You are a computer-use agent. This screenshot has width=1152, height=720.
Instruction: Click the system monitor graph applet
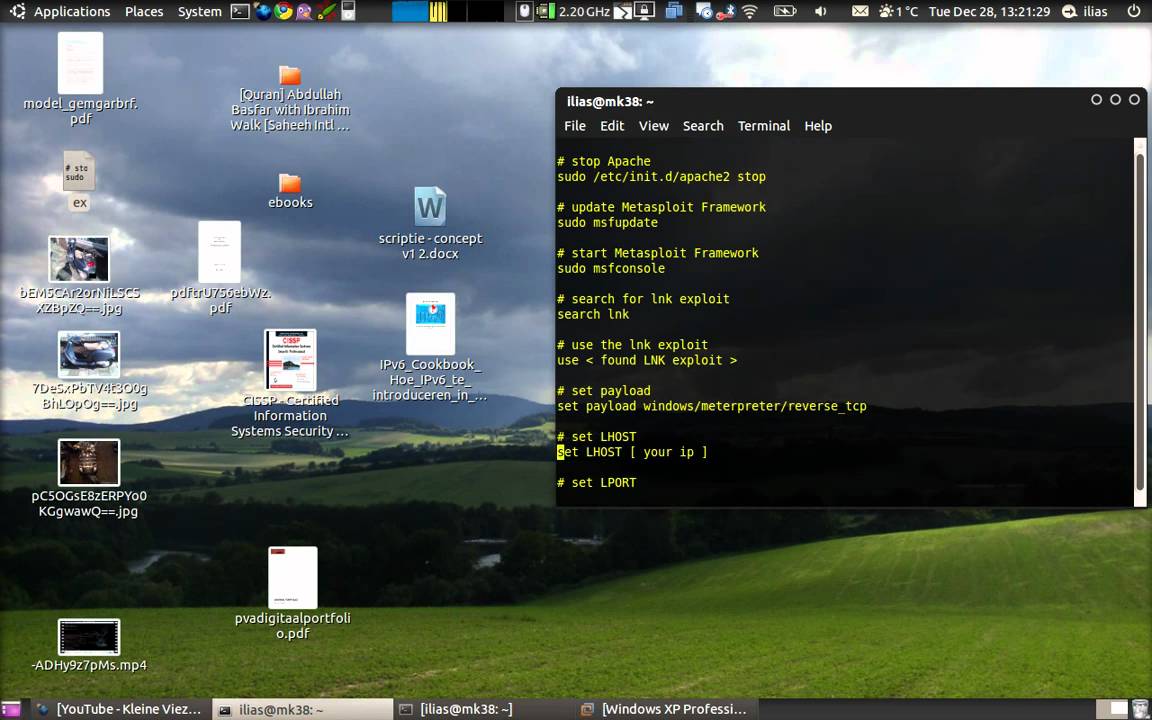click(447, 11)
